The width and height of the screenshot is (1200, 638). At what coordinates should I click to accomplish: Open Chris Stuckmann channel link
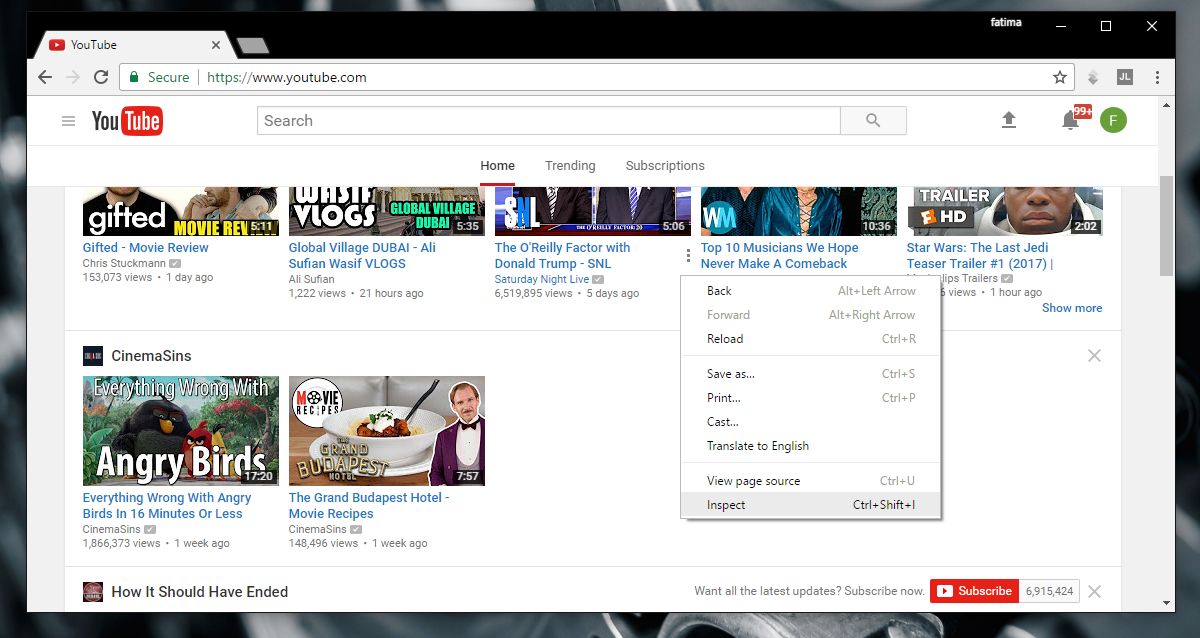(124, 263)
